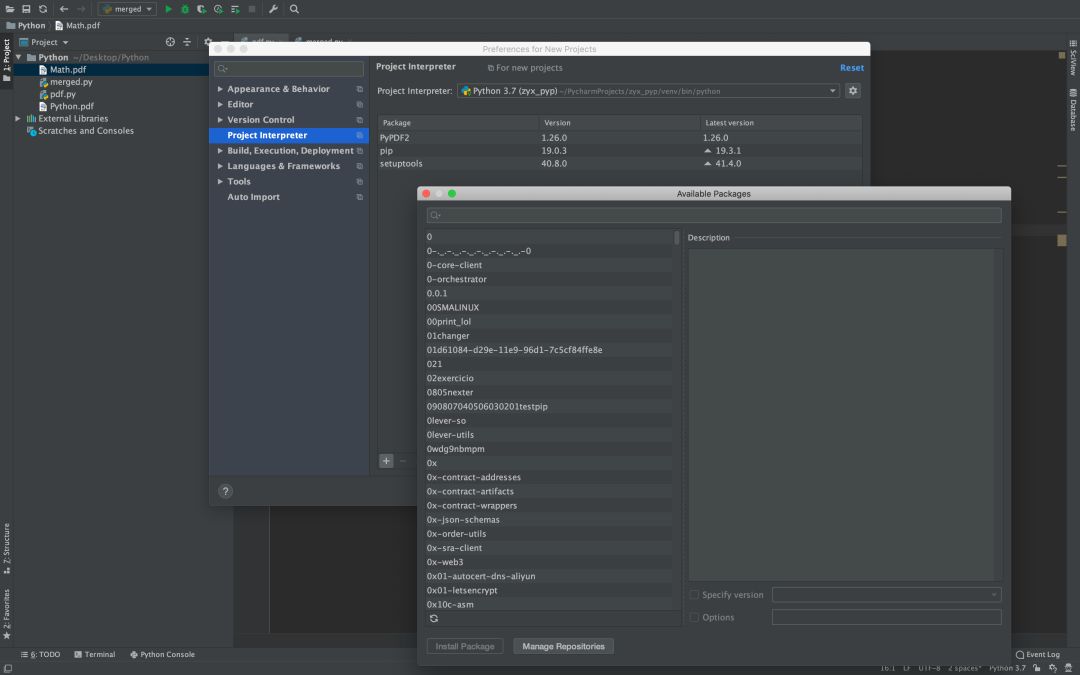
Task: Click the package list scrollbar thumb
Action: coord(676,238)
